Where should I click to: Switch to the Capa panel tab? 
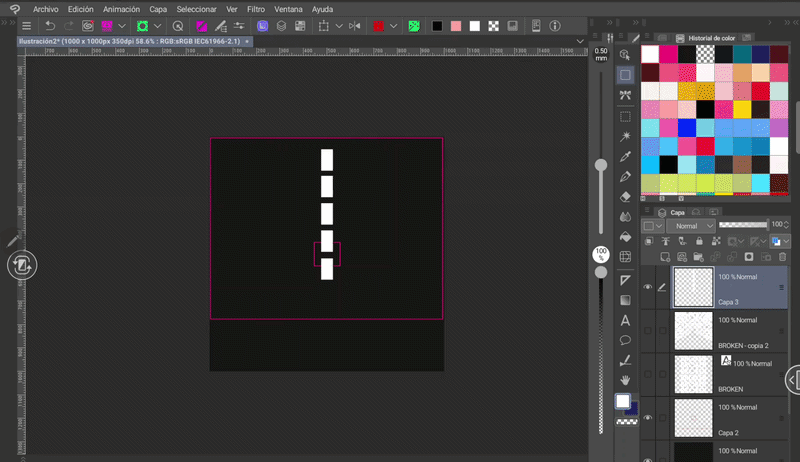pyautogui.click(x=677, y=212)
